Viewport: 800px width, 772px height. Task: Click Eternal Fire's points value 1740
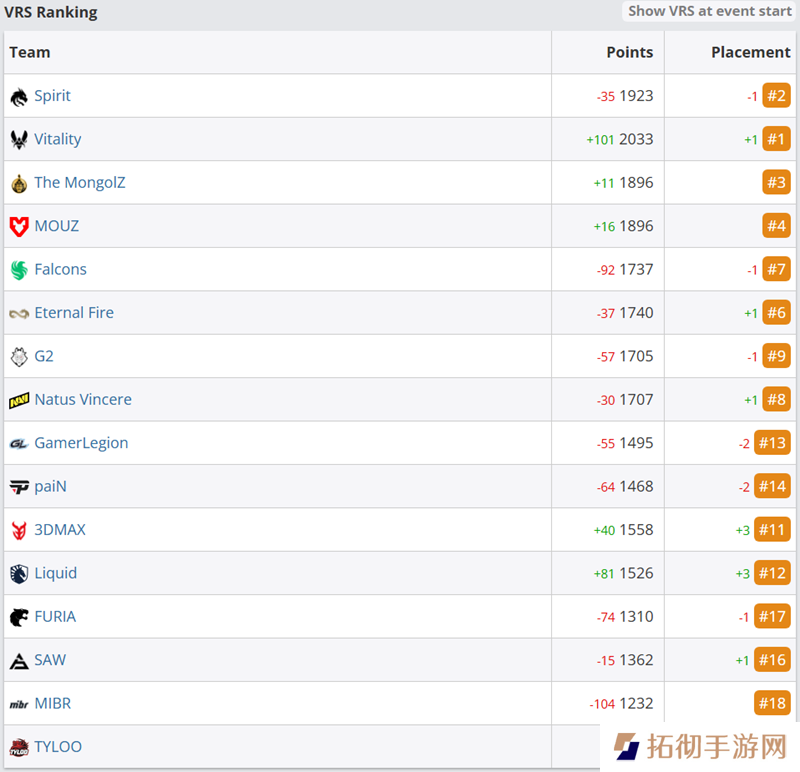(636, 312)
